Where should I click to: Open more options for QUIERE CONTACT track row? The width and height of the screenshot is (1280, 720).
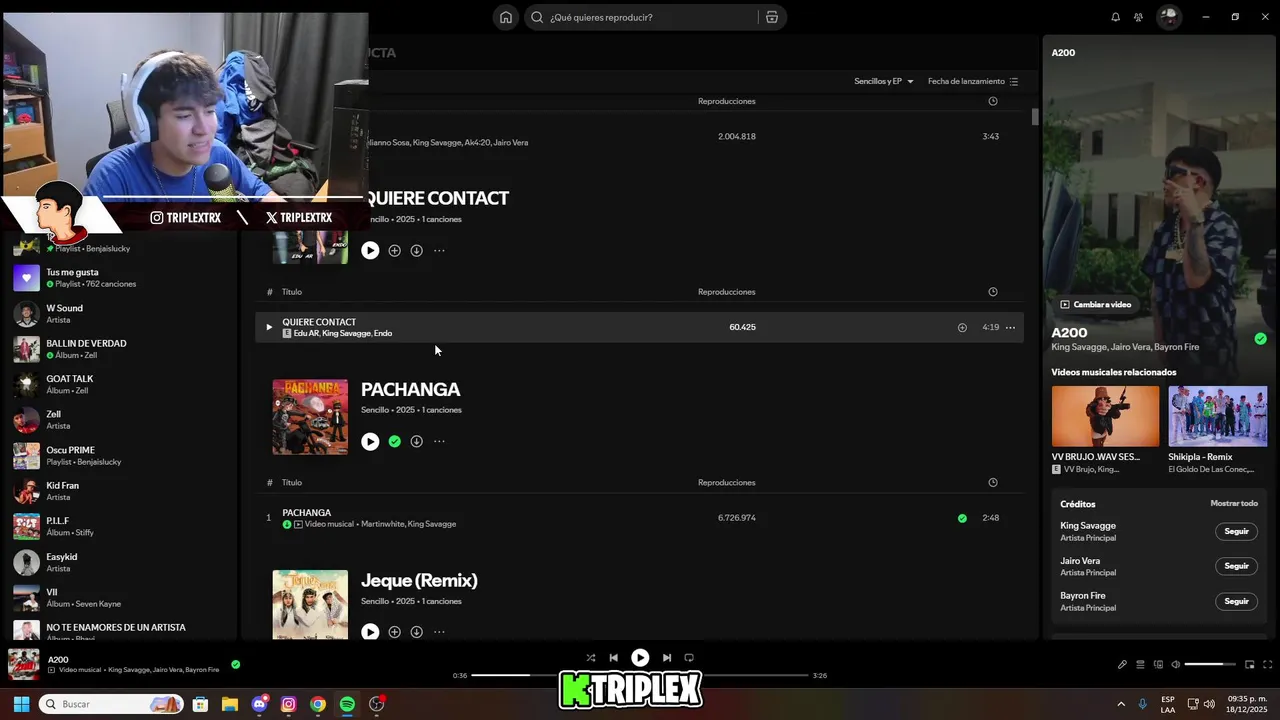[1010, 327]
